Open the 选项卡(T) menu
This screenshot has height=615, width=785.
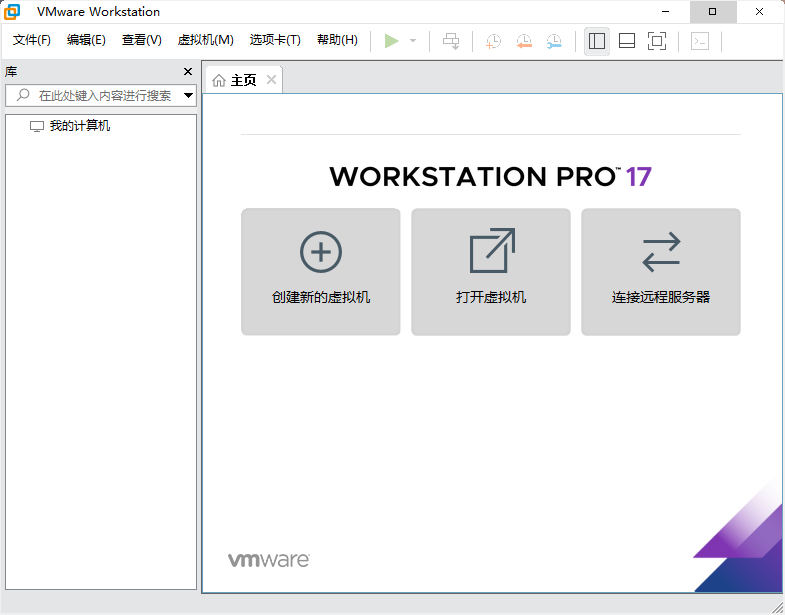coord(275,40)
